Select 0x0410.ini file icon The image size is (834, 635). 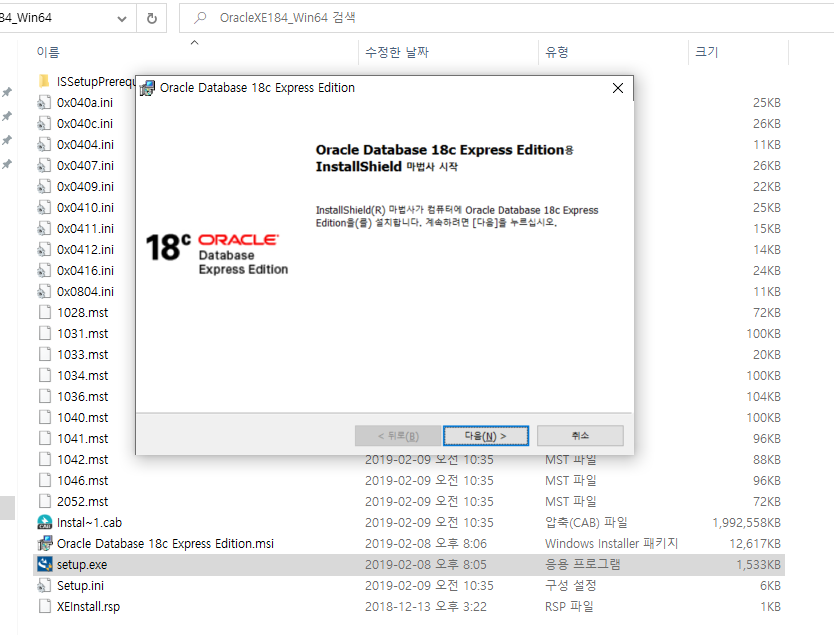pyautogui.click(x=45, y=207)
